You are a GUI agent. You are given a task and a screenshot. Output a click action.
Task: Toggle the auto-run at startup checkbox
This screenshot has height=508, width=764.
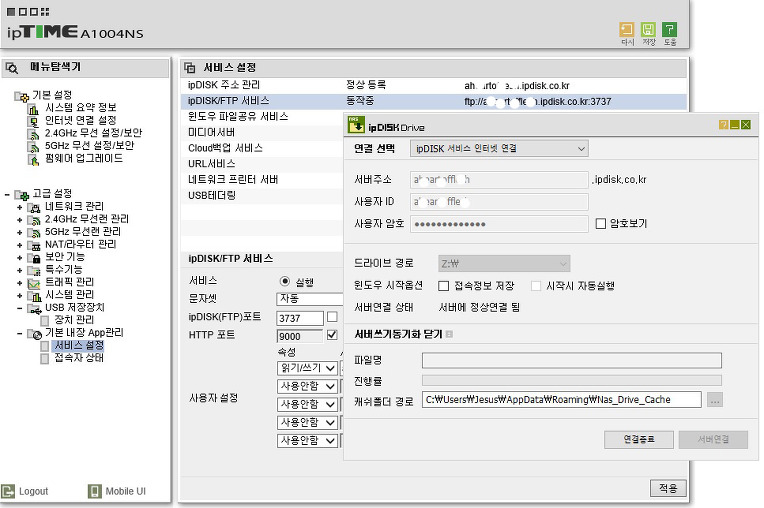536,286
